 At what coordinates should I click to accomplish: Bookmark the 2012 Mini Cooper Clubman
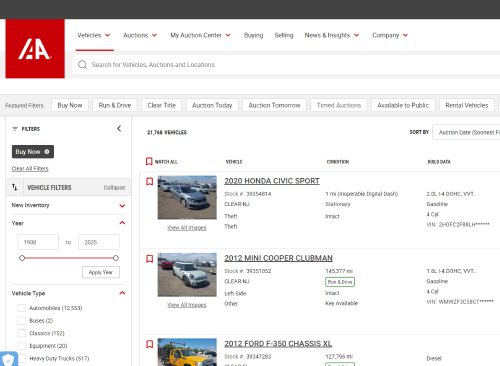pyautogui.click(x=149, y=259)
